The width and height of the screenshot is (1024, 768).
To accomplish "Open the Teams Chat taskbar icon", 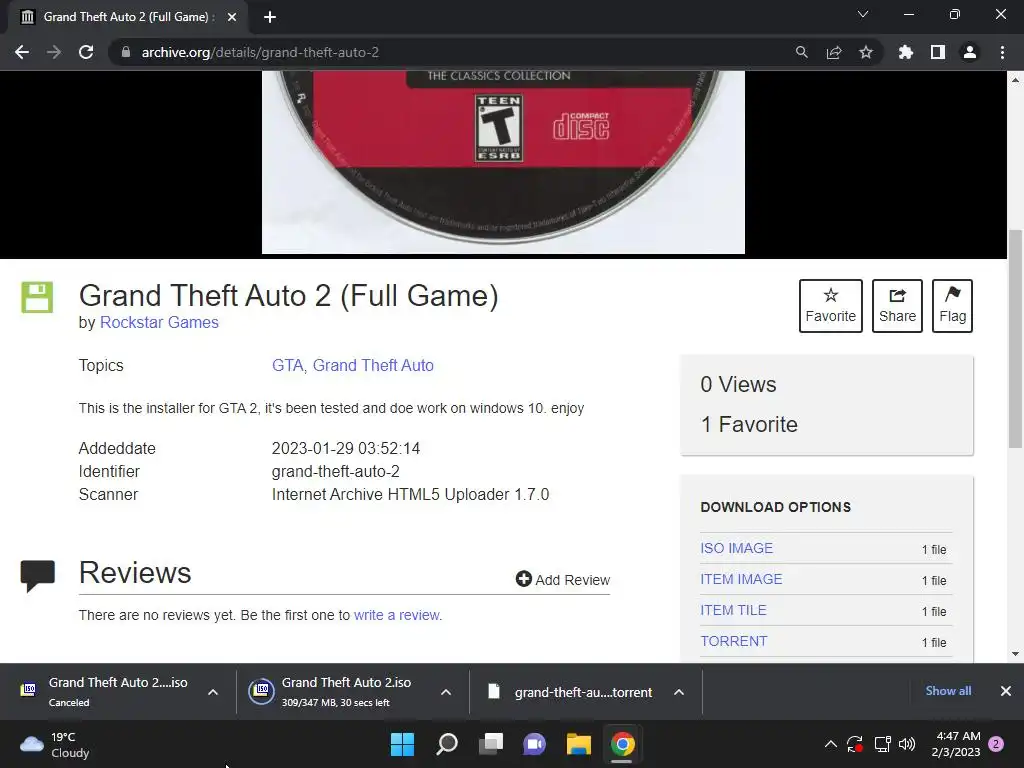I will [534, 744].
